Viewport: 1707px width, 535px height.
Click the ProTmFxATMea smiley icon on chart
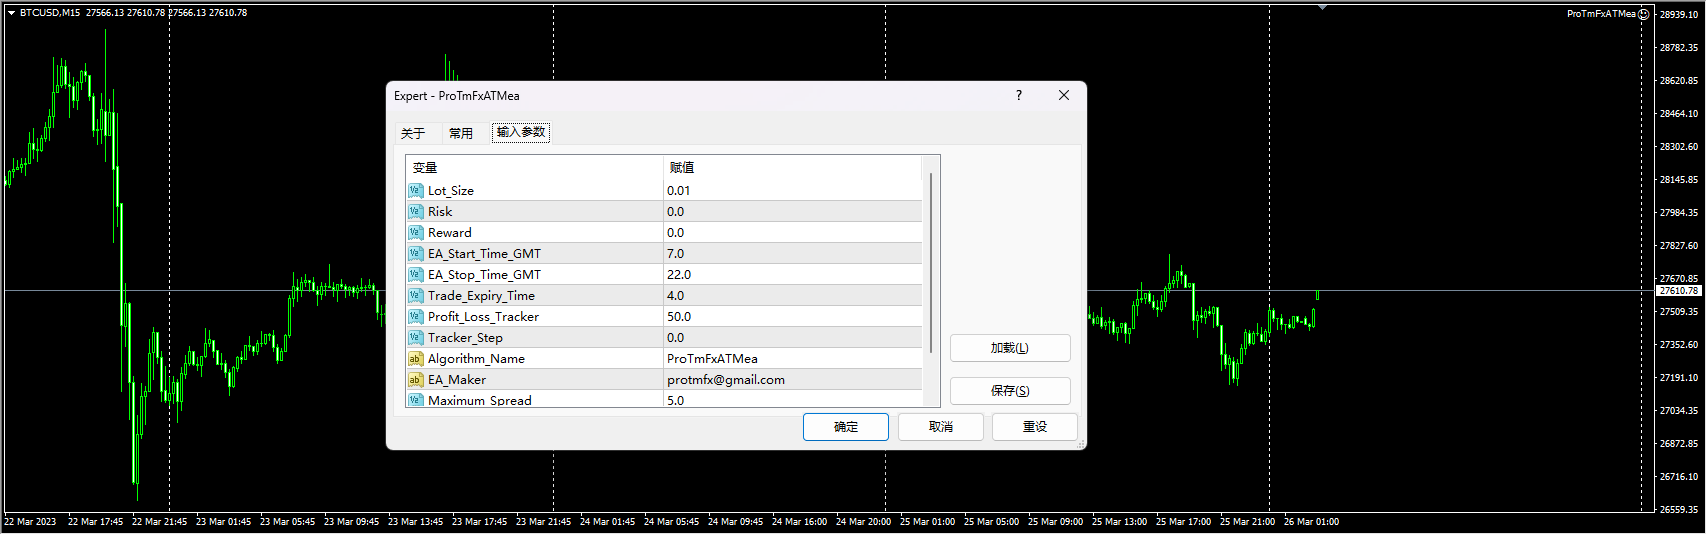point(1644,14)
